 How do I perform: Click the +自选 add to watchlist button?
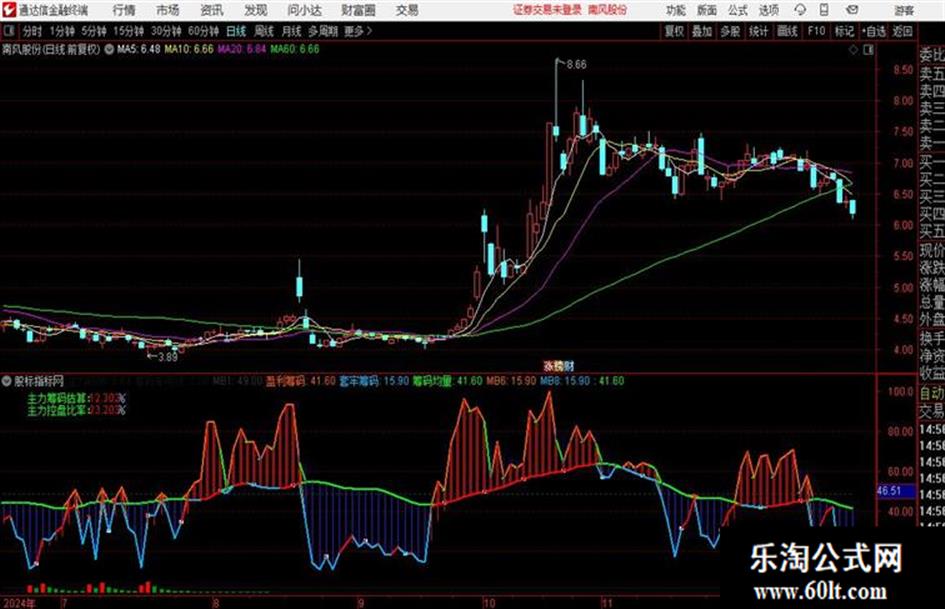click(874, 31)
